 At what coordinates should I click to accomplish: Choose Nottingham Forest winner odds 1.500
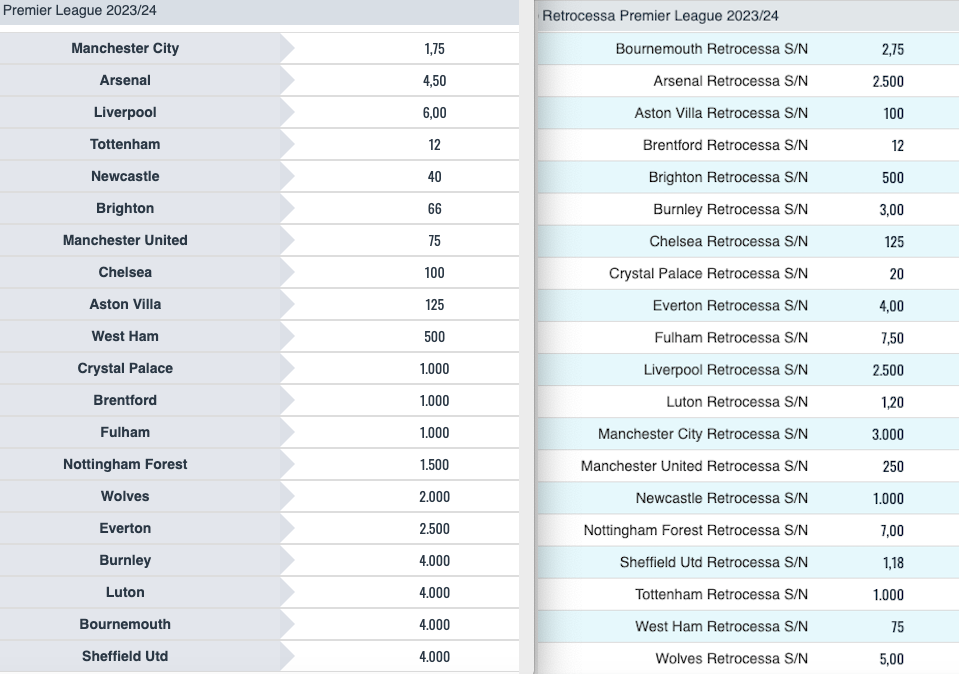pos(434,465)
